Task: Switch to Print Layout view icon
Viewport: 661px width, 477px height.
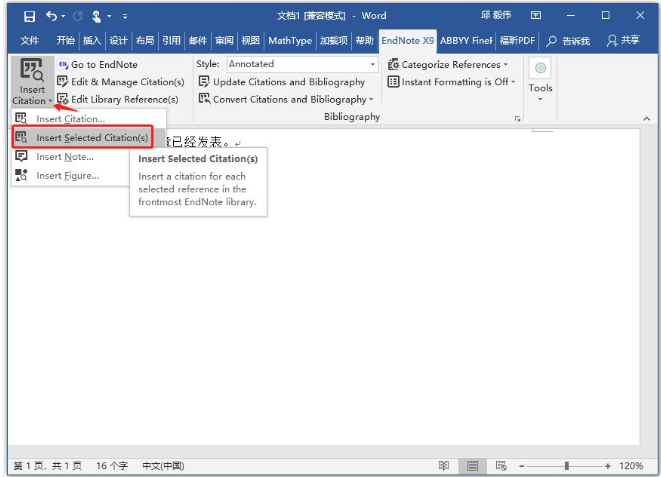Action: (x=473, y=466)
